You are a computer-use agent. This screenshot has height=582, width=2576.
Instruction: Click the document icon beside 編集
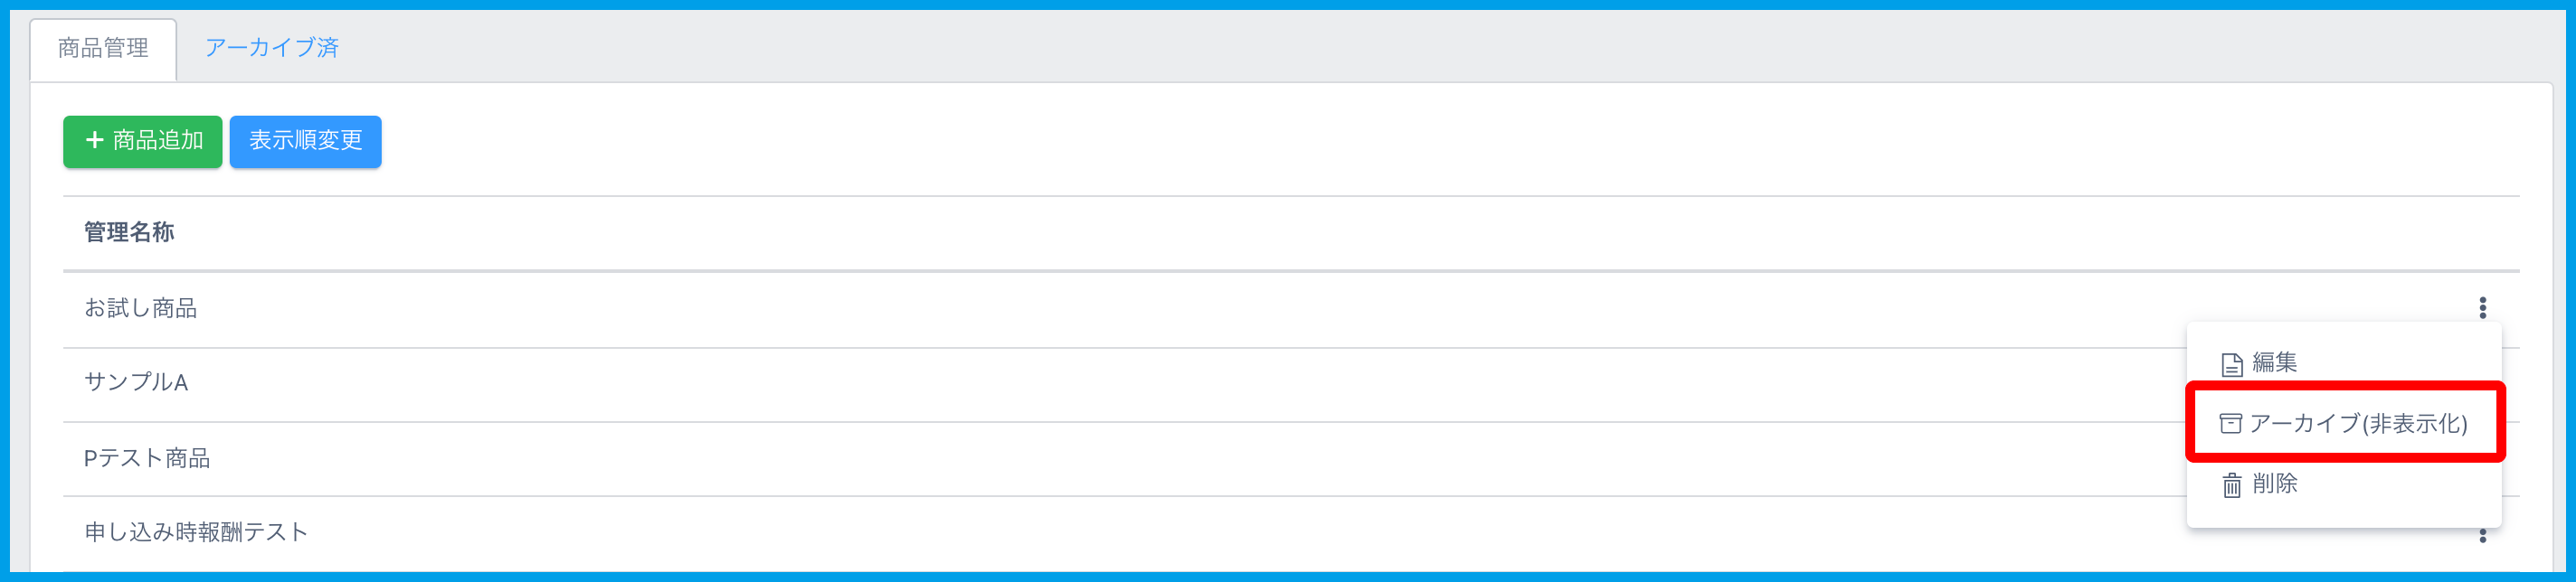2232,364
